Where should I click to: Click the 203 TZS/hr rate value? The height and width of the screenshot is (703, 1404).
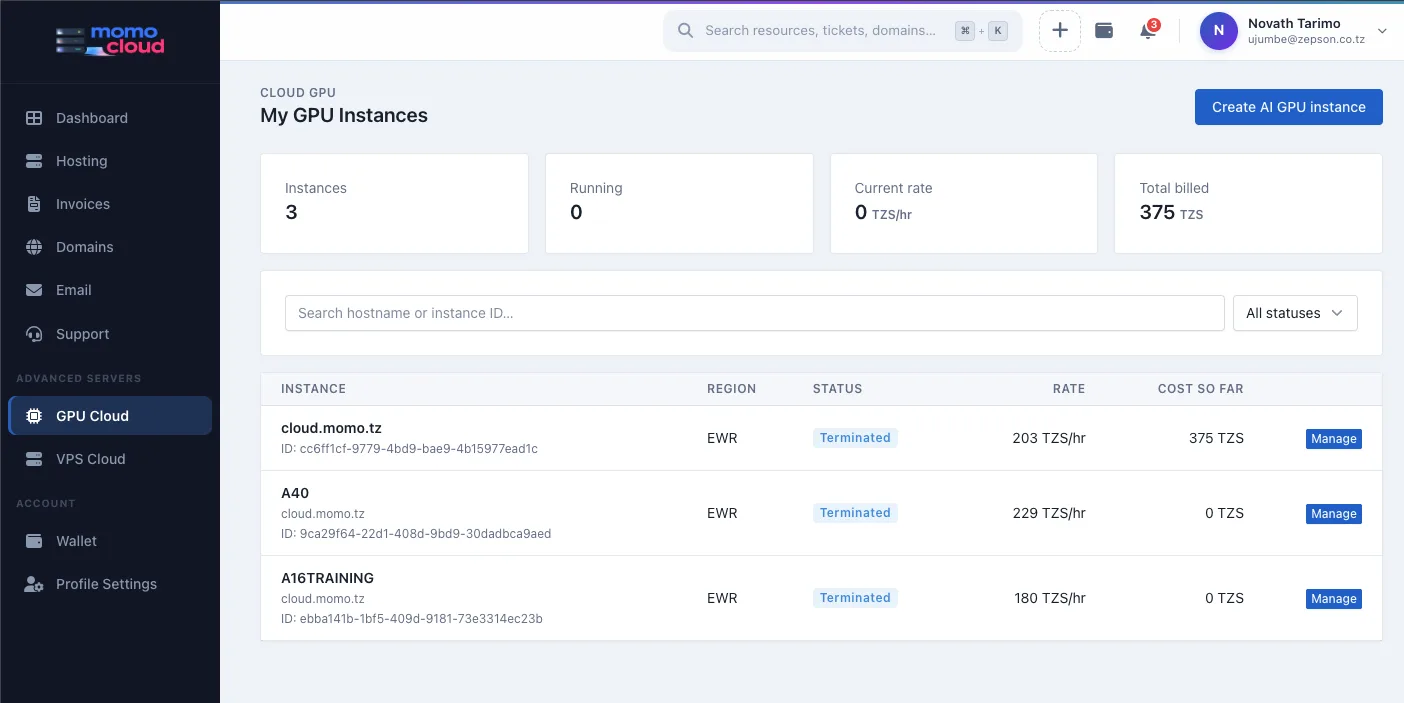[x=1048, y=438]
